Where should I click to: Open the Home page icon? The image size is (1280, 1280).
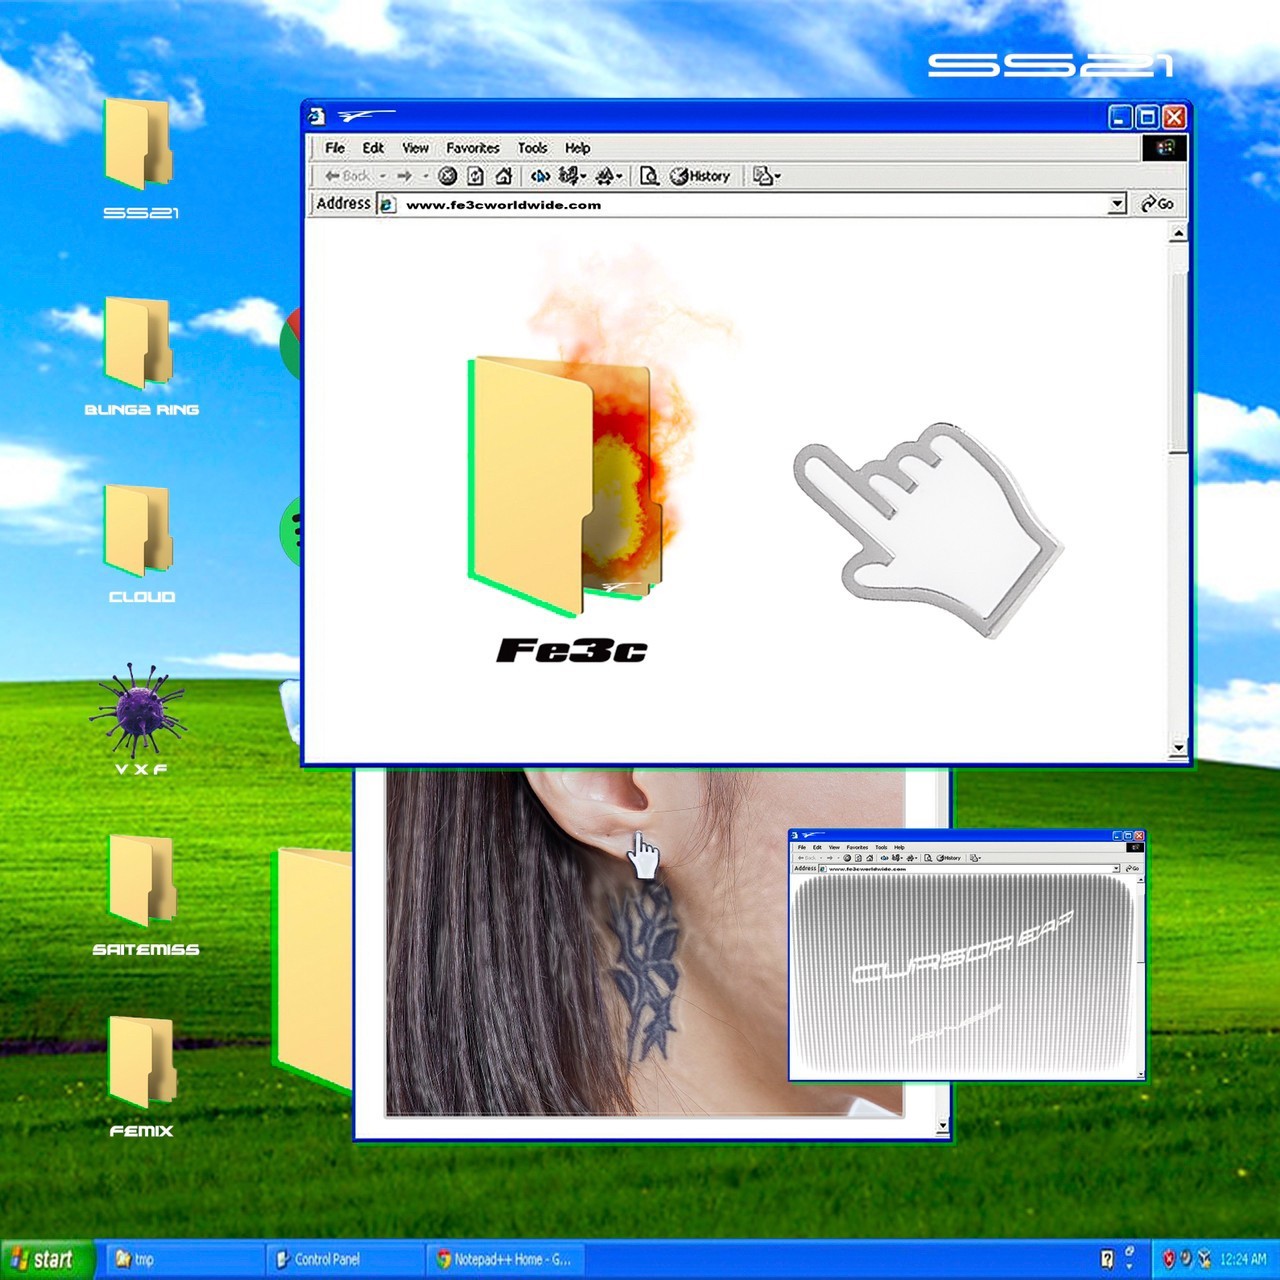click(505, 175)
